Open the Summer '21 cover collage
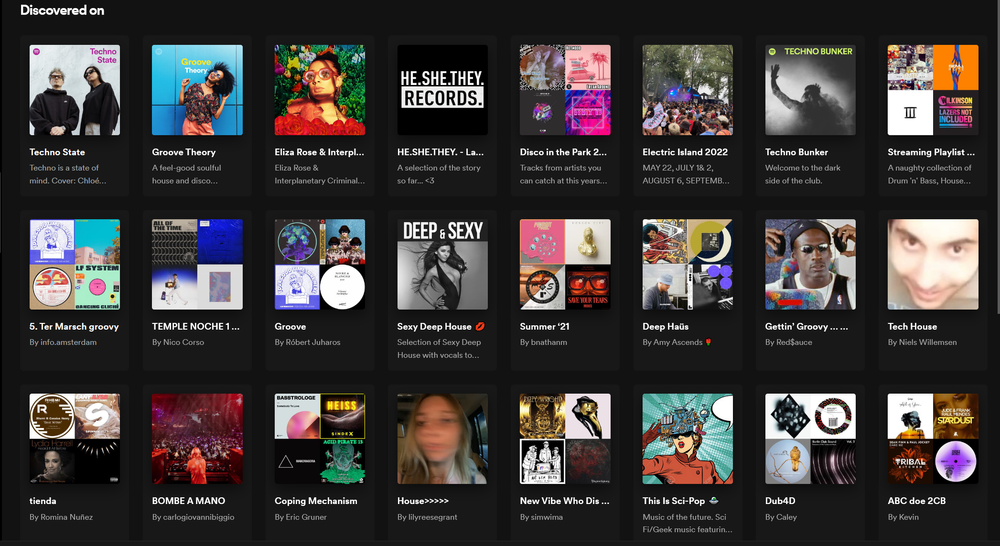This screenshot has width=1000, height=546. click(x=565, y=265)
